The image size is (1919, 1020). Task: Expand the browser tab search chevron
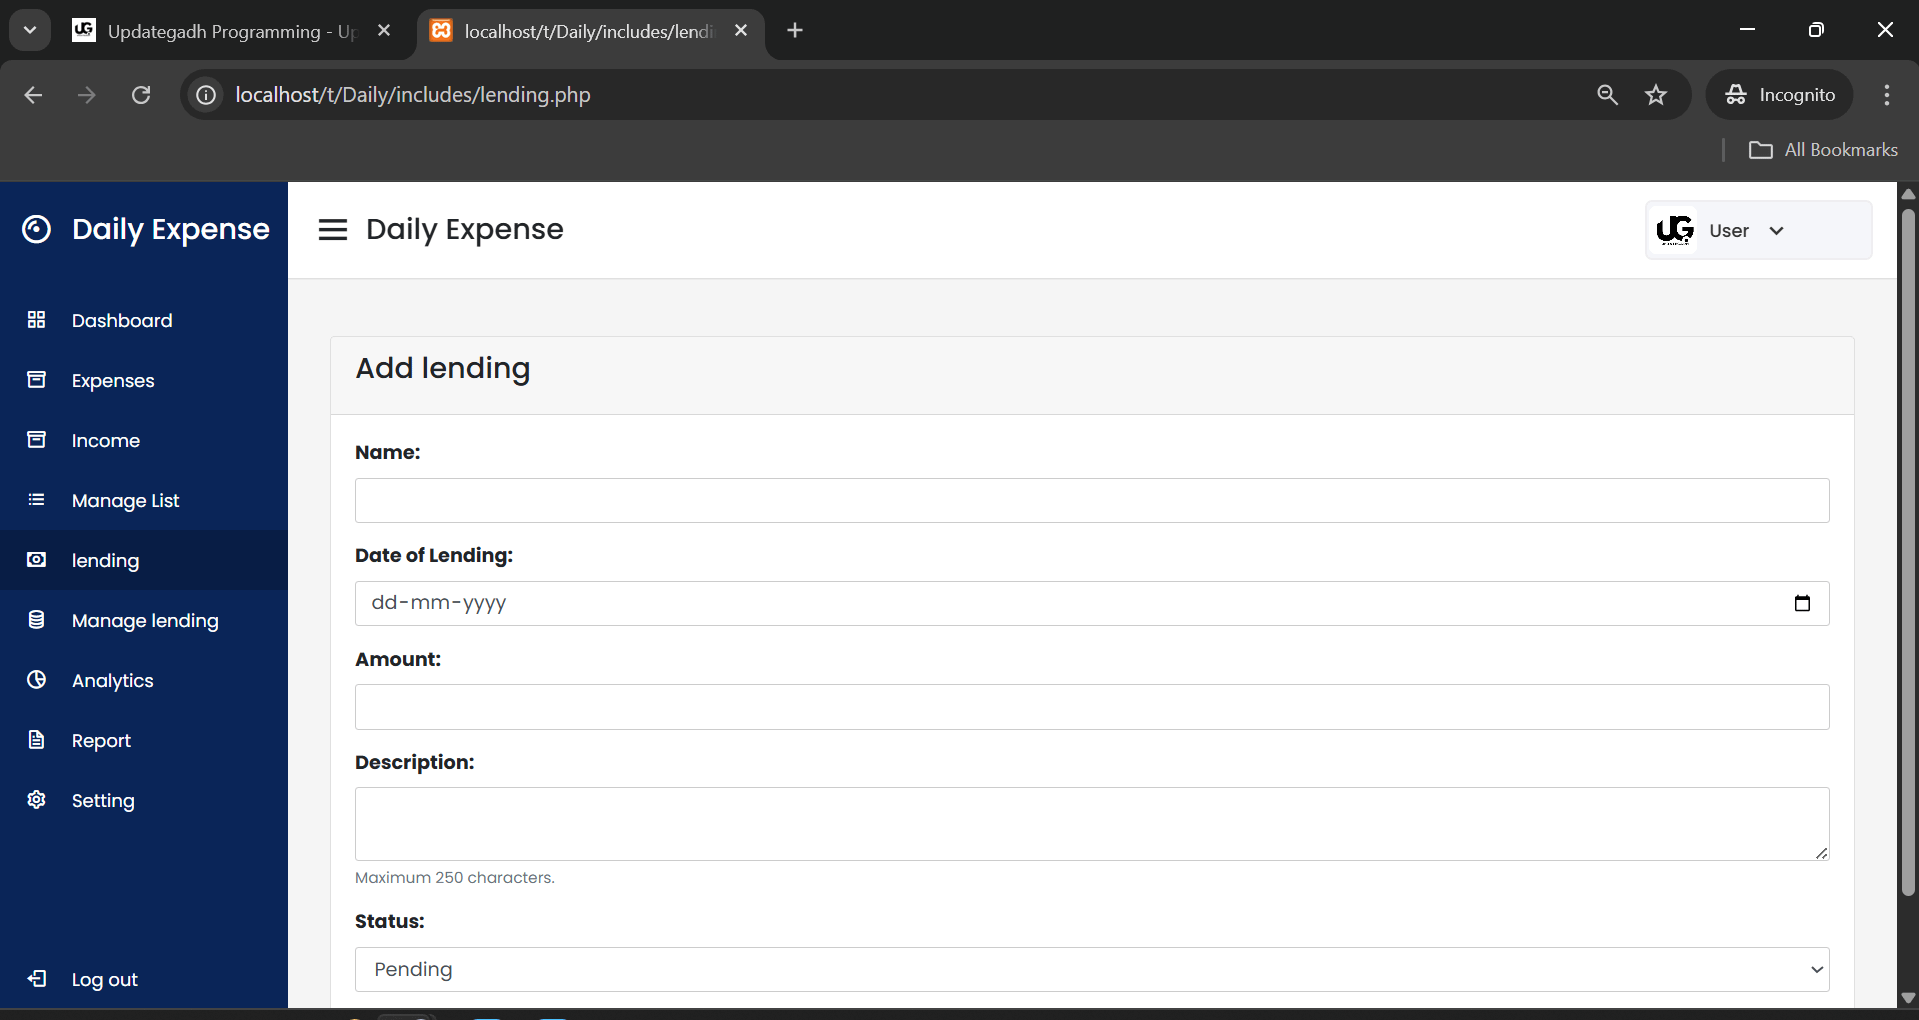(29, 30)
